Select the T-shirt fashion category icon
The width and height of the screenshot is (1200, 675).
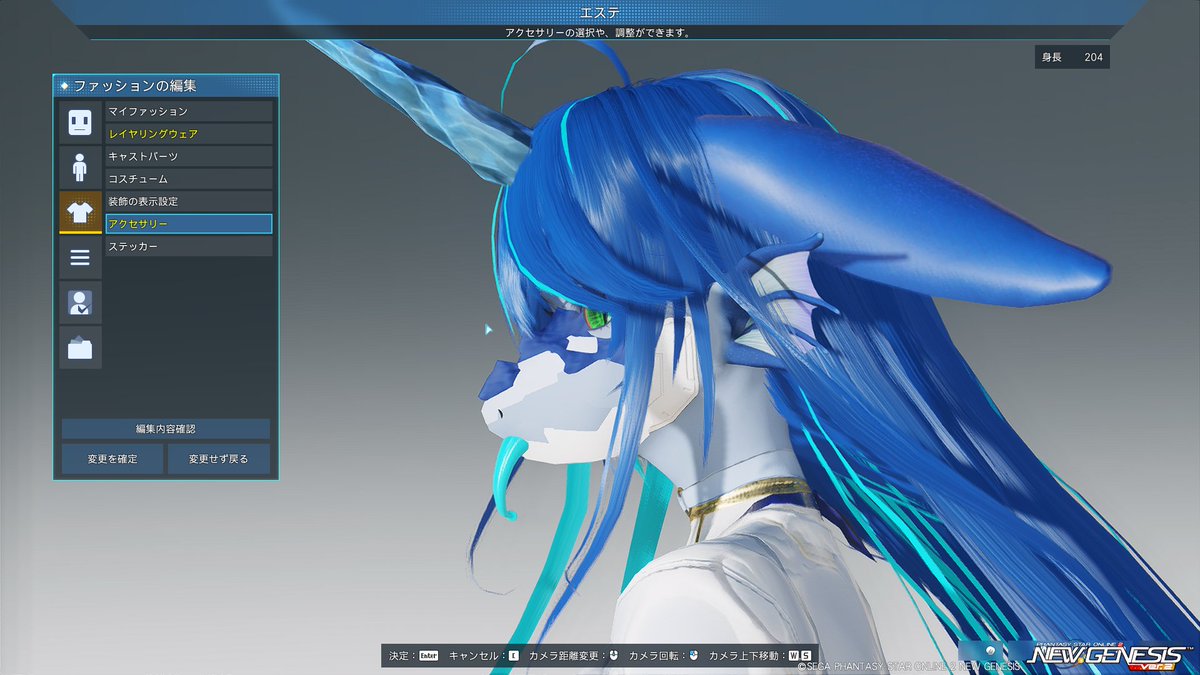coord(80,212)
